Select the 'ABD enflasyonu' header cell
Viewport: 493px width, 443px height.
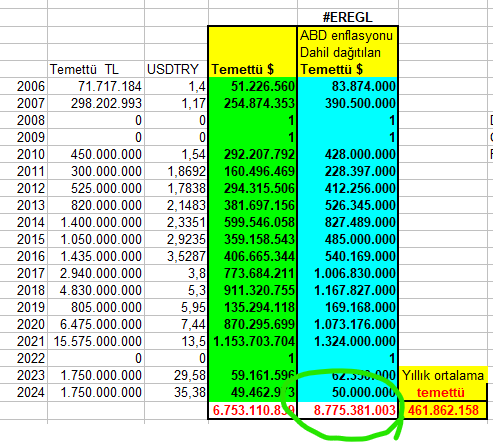tap(347, 35)
